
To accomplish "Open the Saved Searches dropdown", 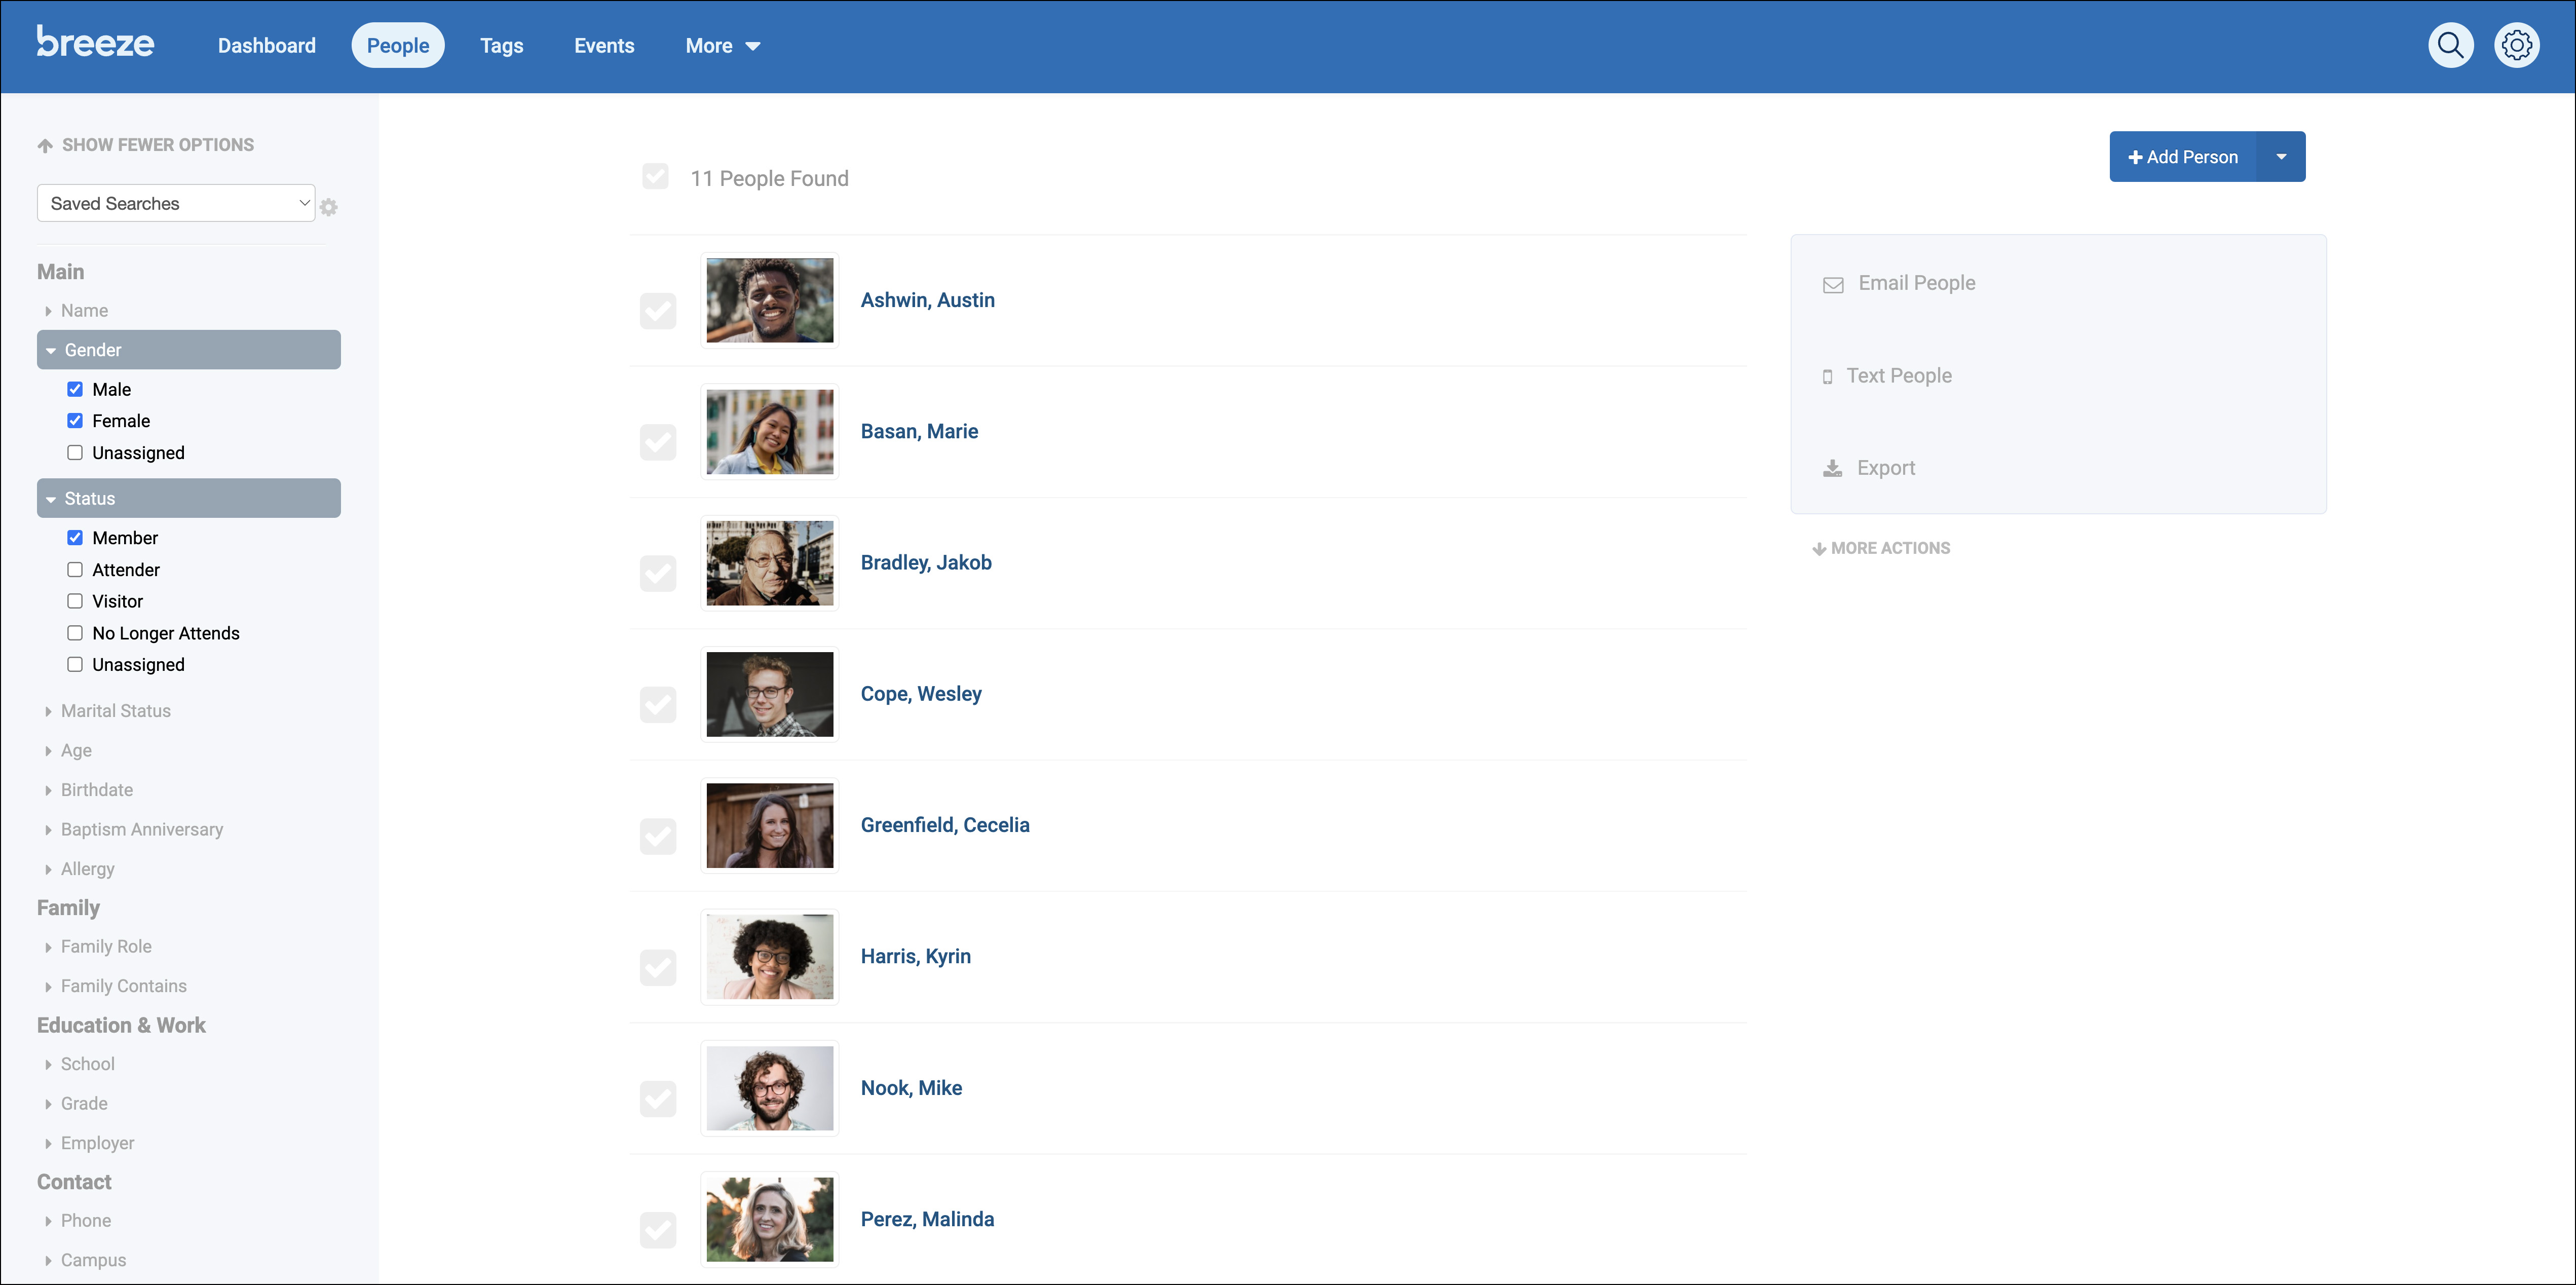I will pyautogui.click(x=176, y=203).
